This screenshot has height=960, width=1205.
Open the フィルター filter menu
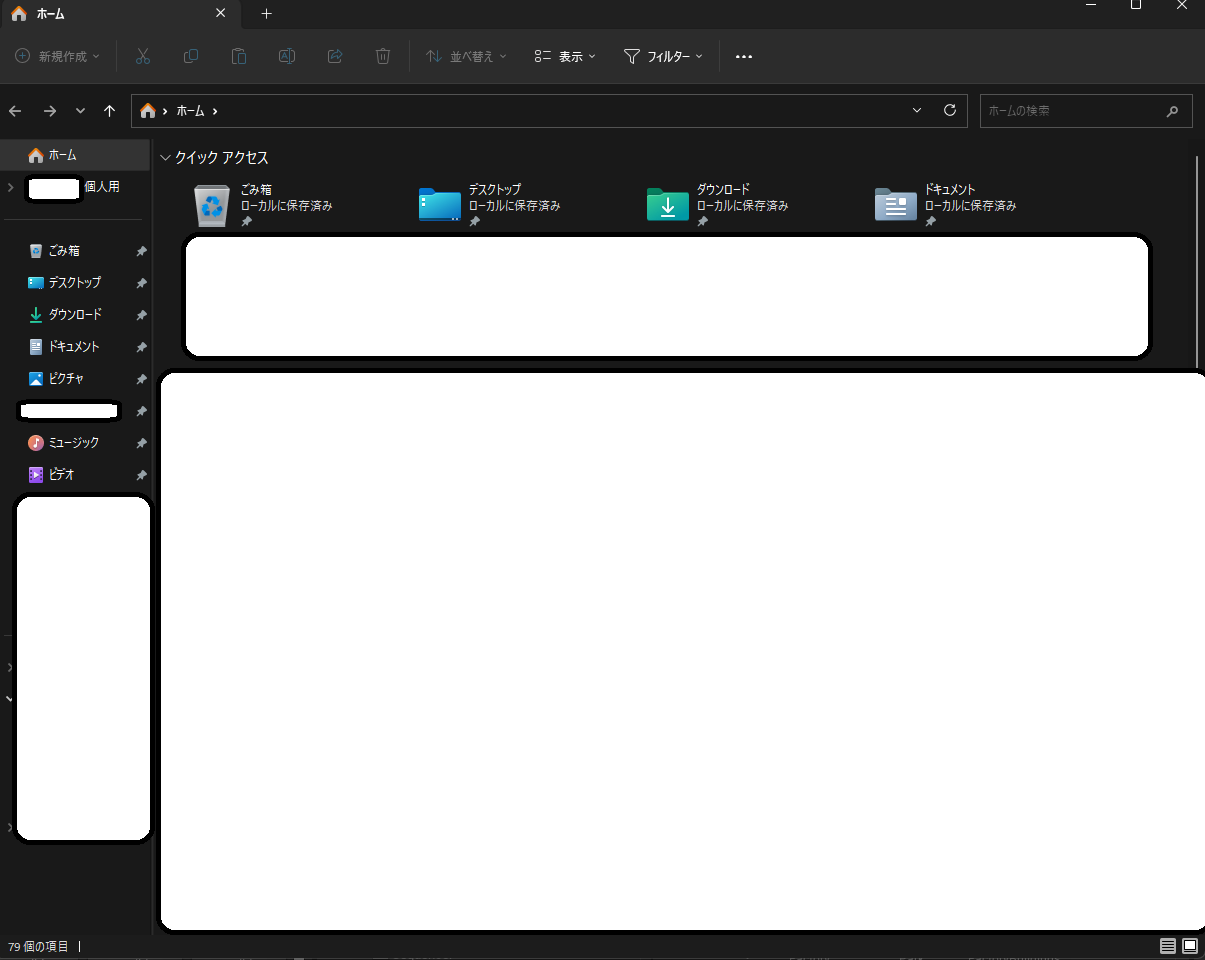pos(663,56)
